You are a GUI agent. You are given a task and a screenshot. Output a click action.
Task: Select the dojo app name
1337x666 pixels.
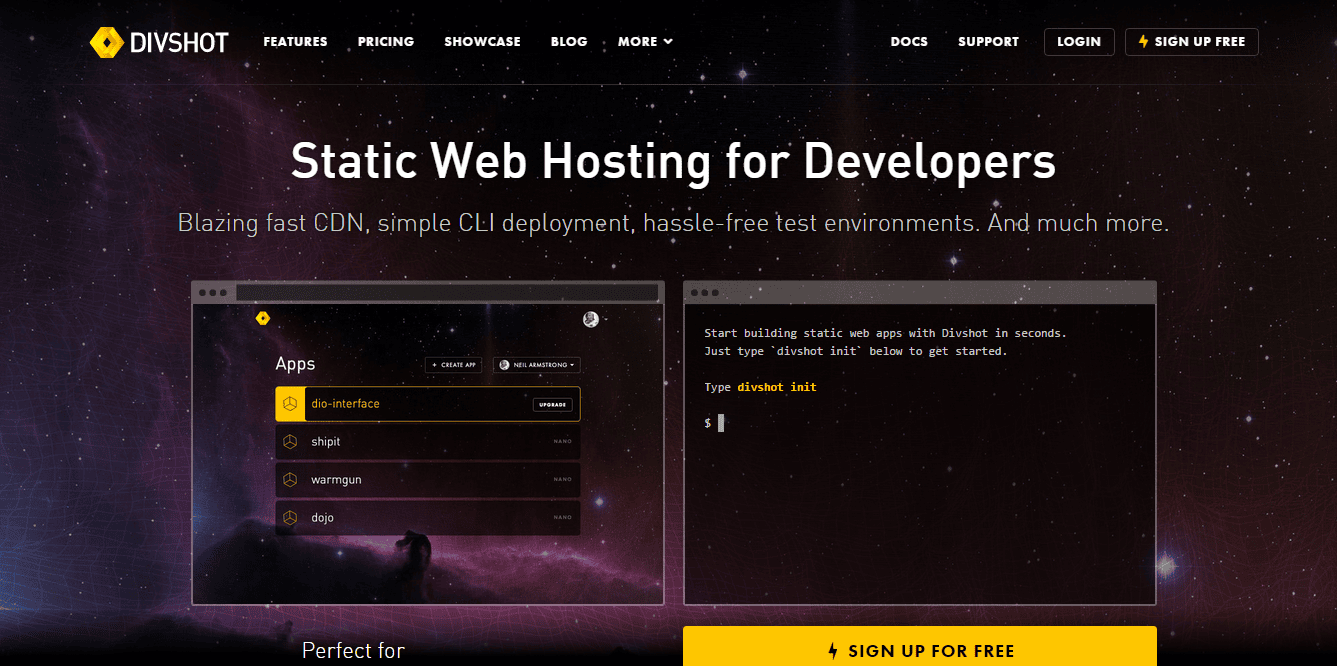[x=322, y=518]
